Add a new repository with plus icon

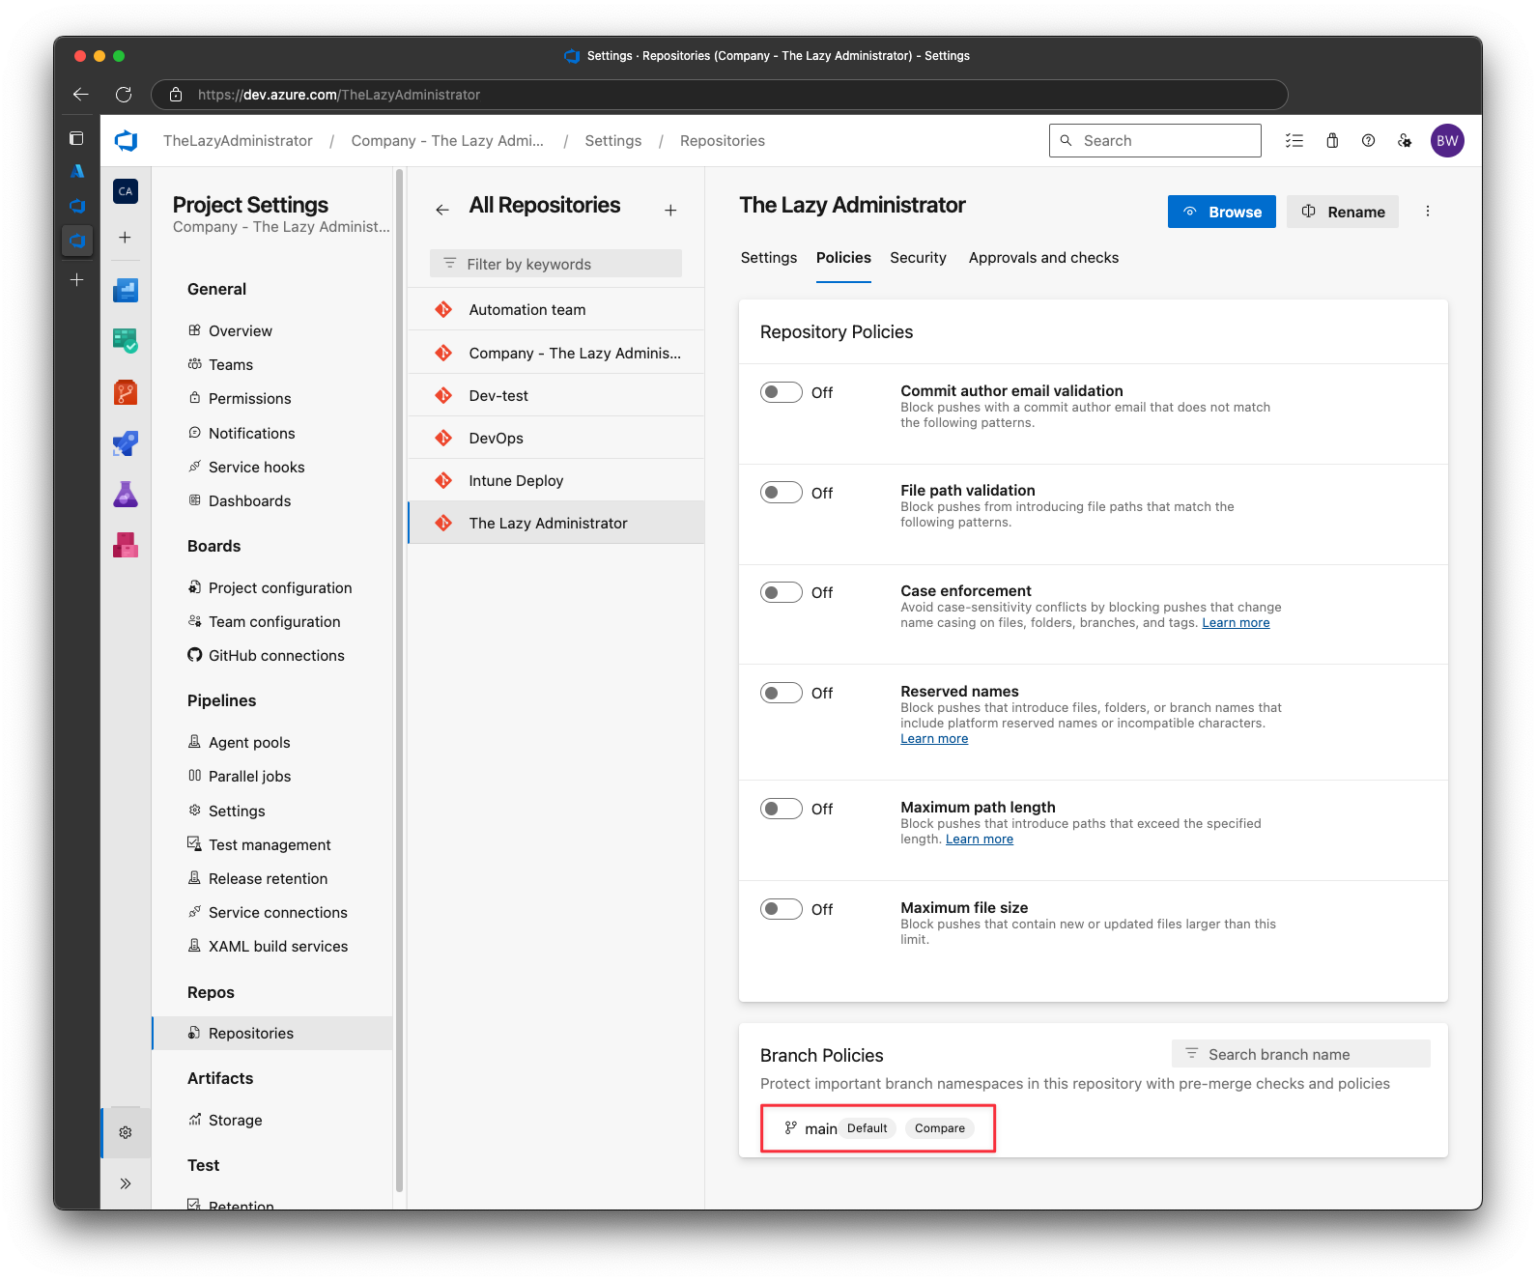point(671,210)
